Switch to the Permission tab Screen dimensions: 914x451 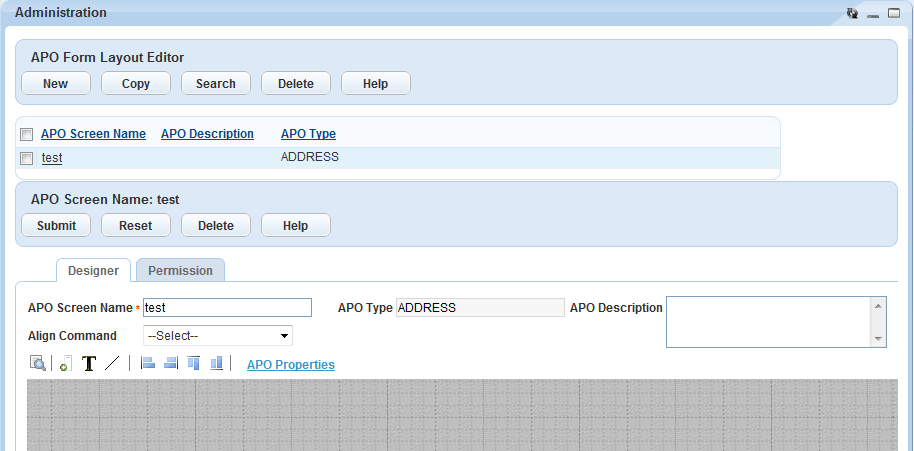click(x=181, y=271)
